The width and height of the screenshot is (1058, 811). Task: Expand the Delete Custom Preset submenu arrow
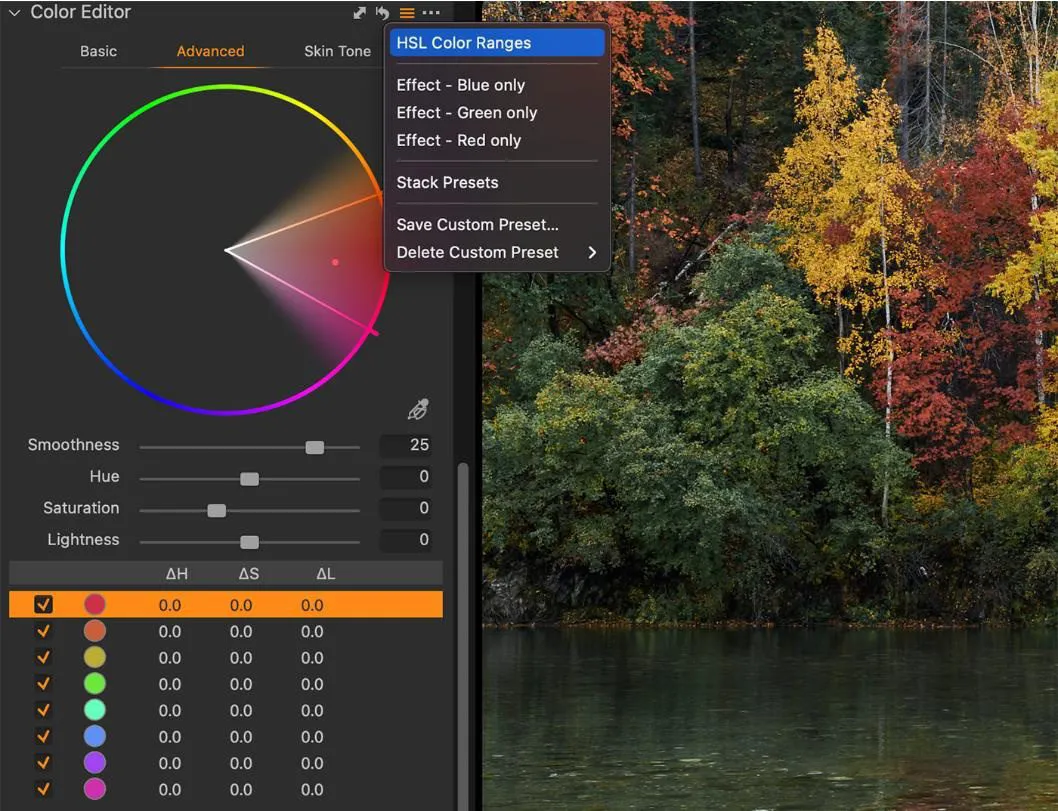coord(592,252)
